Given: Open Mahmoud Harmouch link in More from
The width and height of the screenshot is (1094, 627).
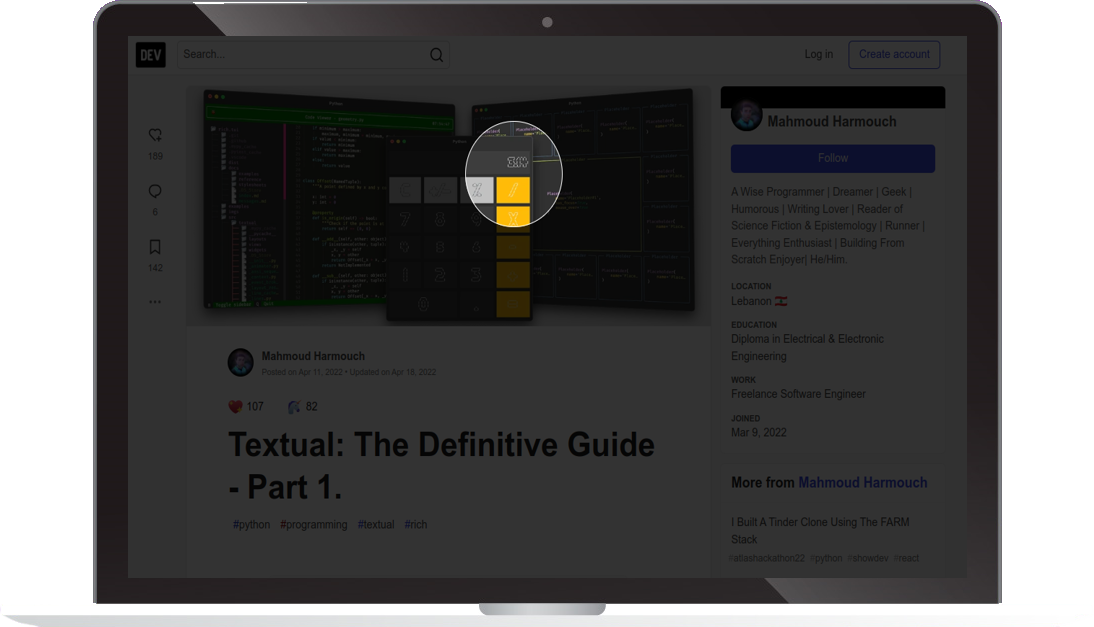Looking at the screenshot, I should tap(862, 483).
